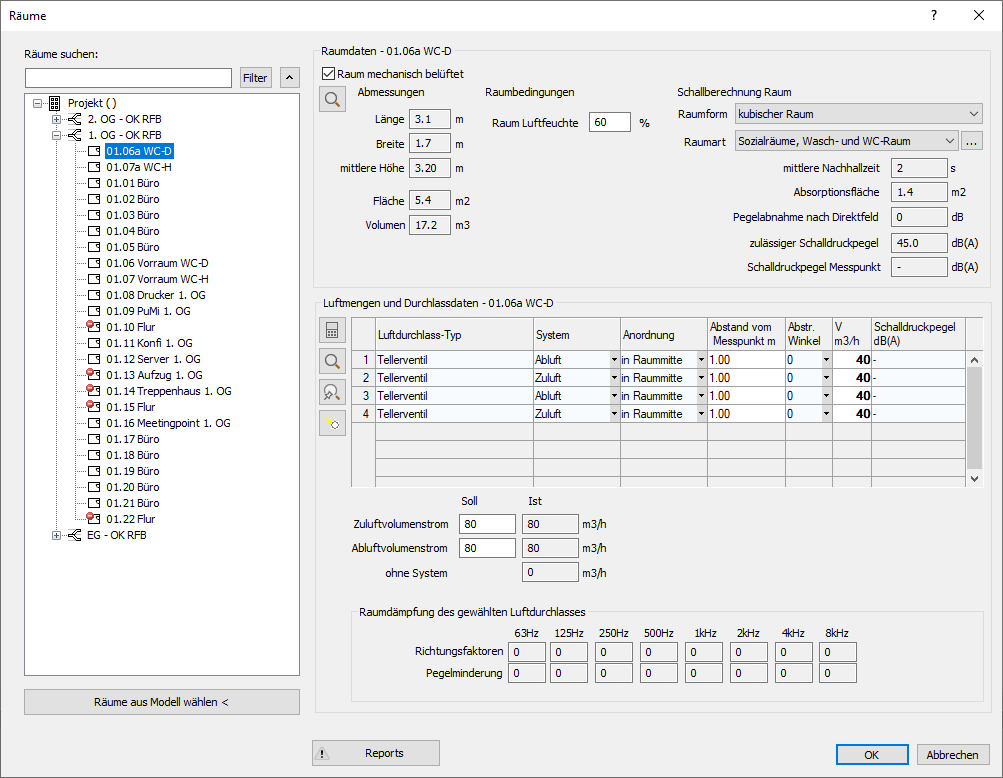Click the Projekt building icon in tree
This screenshot has height=778, width=1003.
pyautogui.click(x=55, y=103)
